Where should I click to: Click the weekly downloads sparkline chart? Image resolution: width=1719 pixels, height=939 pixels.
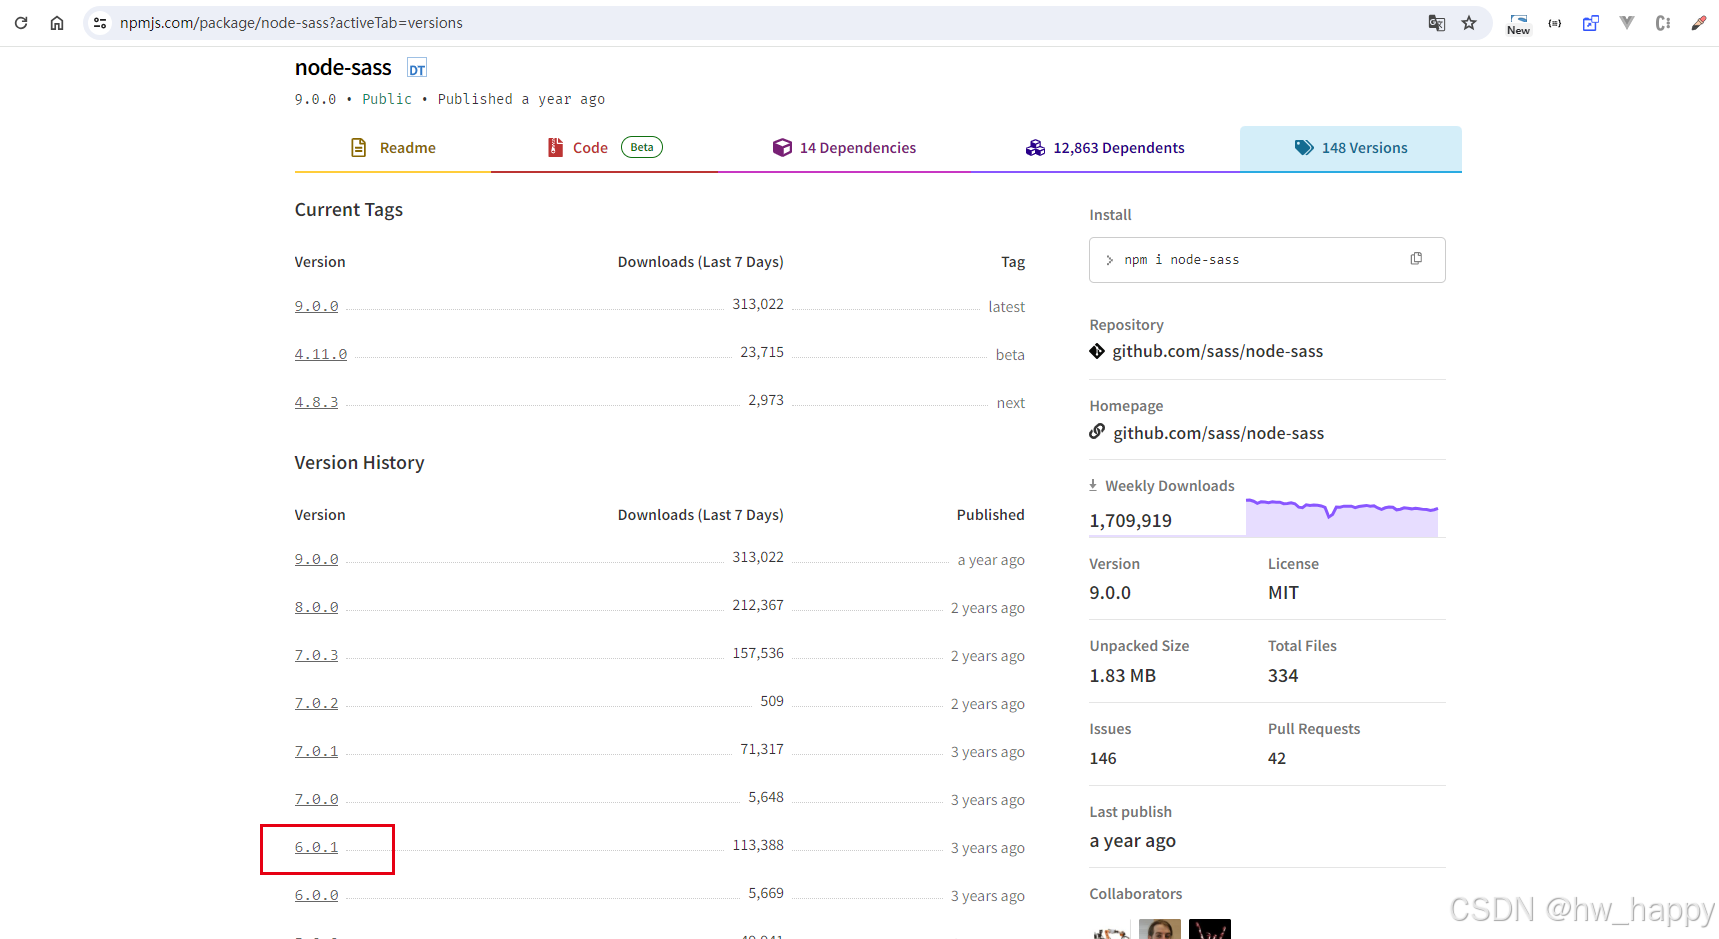point(1342,518)
